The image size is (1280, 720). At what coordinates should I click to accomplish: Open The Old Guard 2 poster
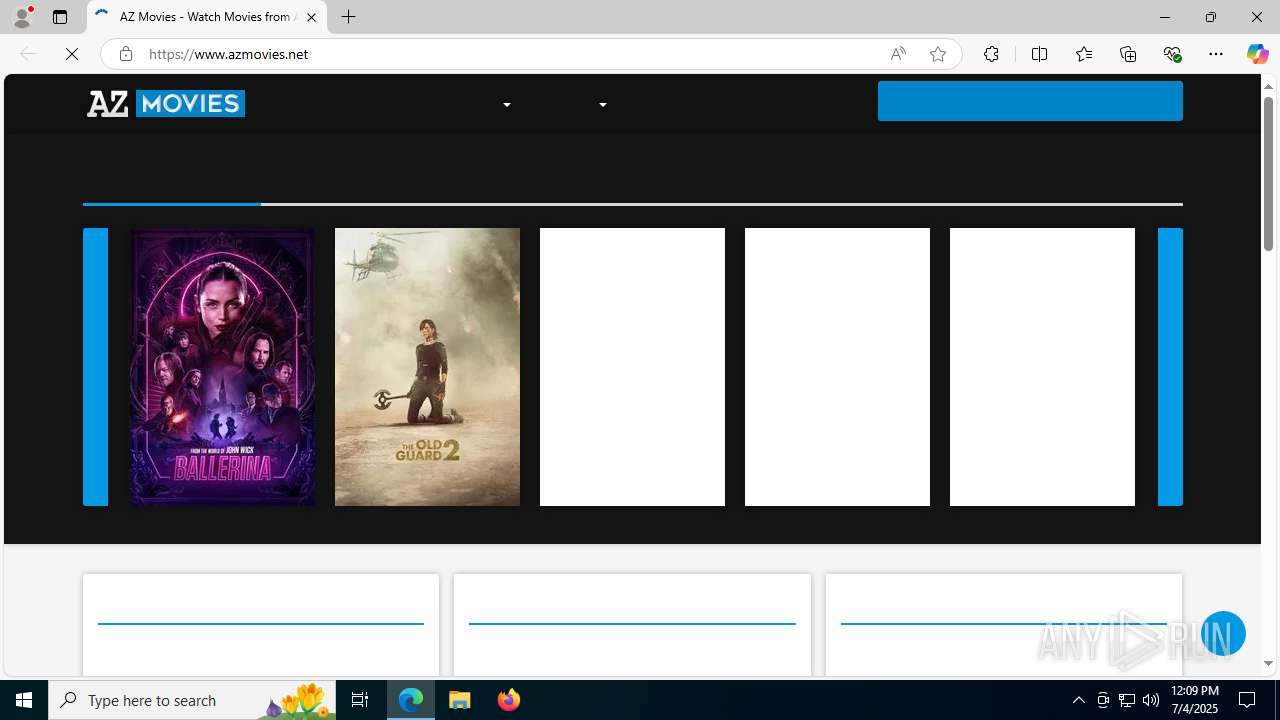pyautogui.click(x=427, y=367)
